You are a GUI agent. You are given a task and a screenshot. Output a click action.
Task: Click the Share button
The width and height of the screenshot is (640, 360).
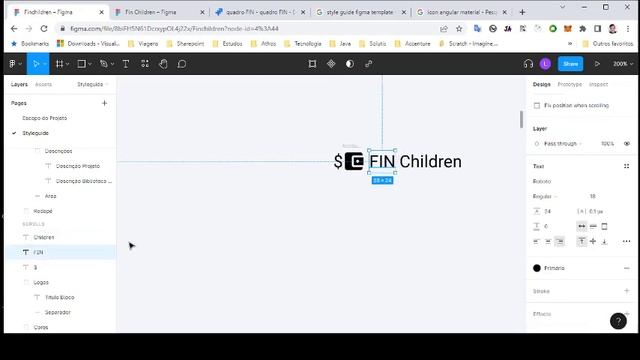coord(570,64)
